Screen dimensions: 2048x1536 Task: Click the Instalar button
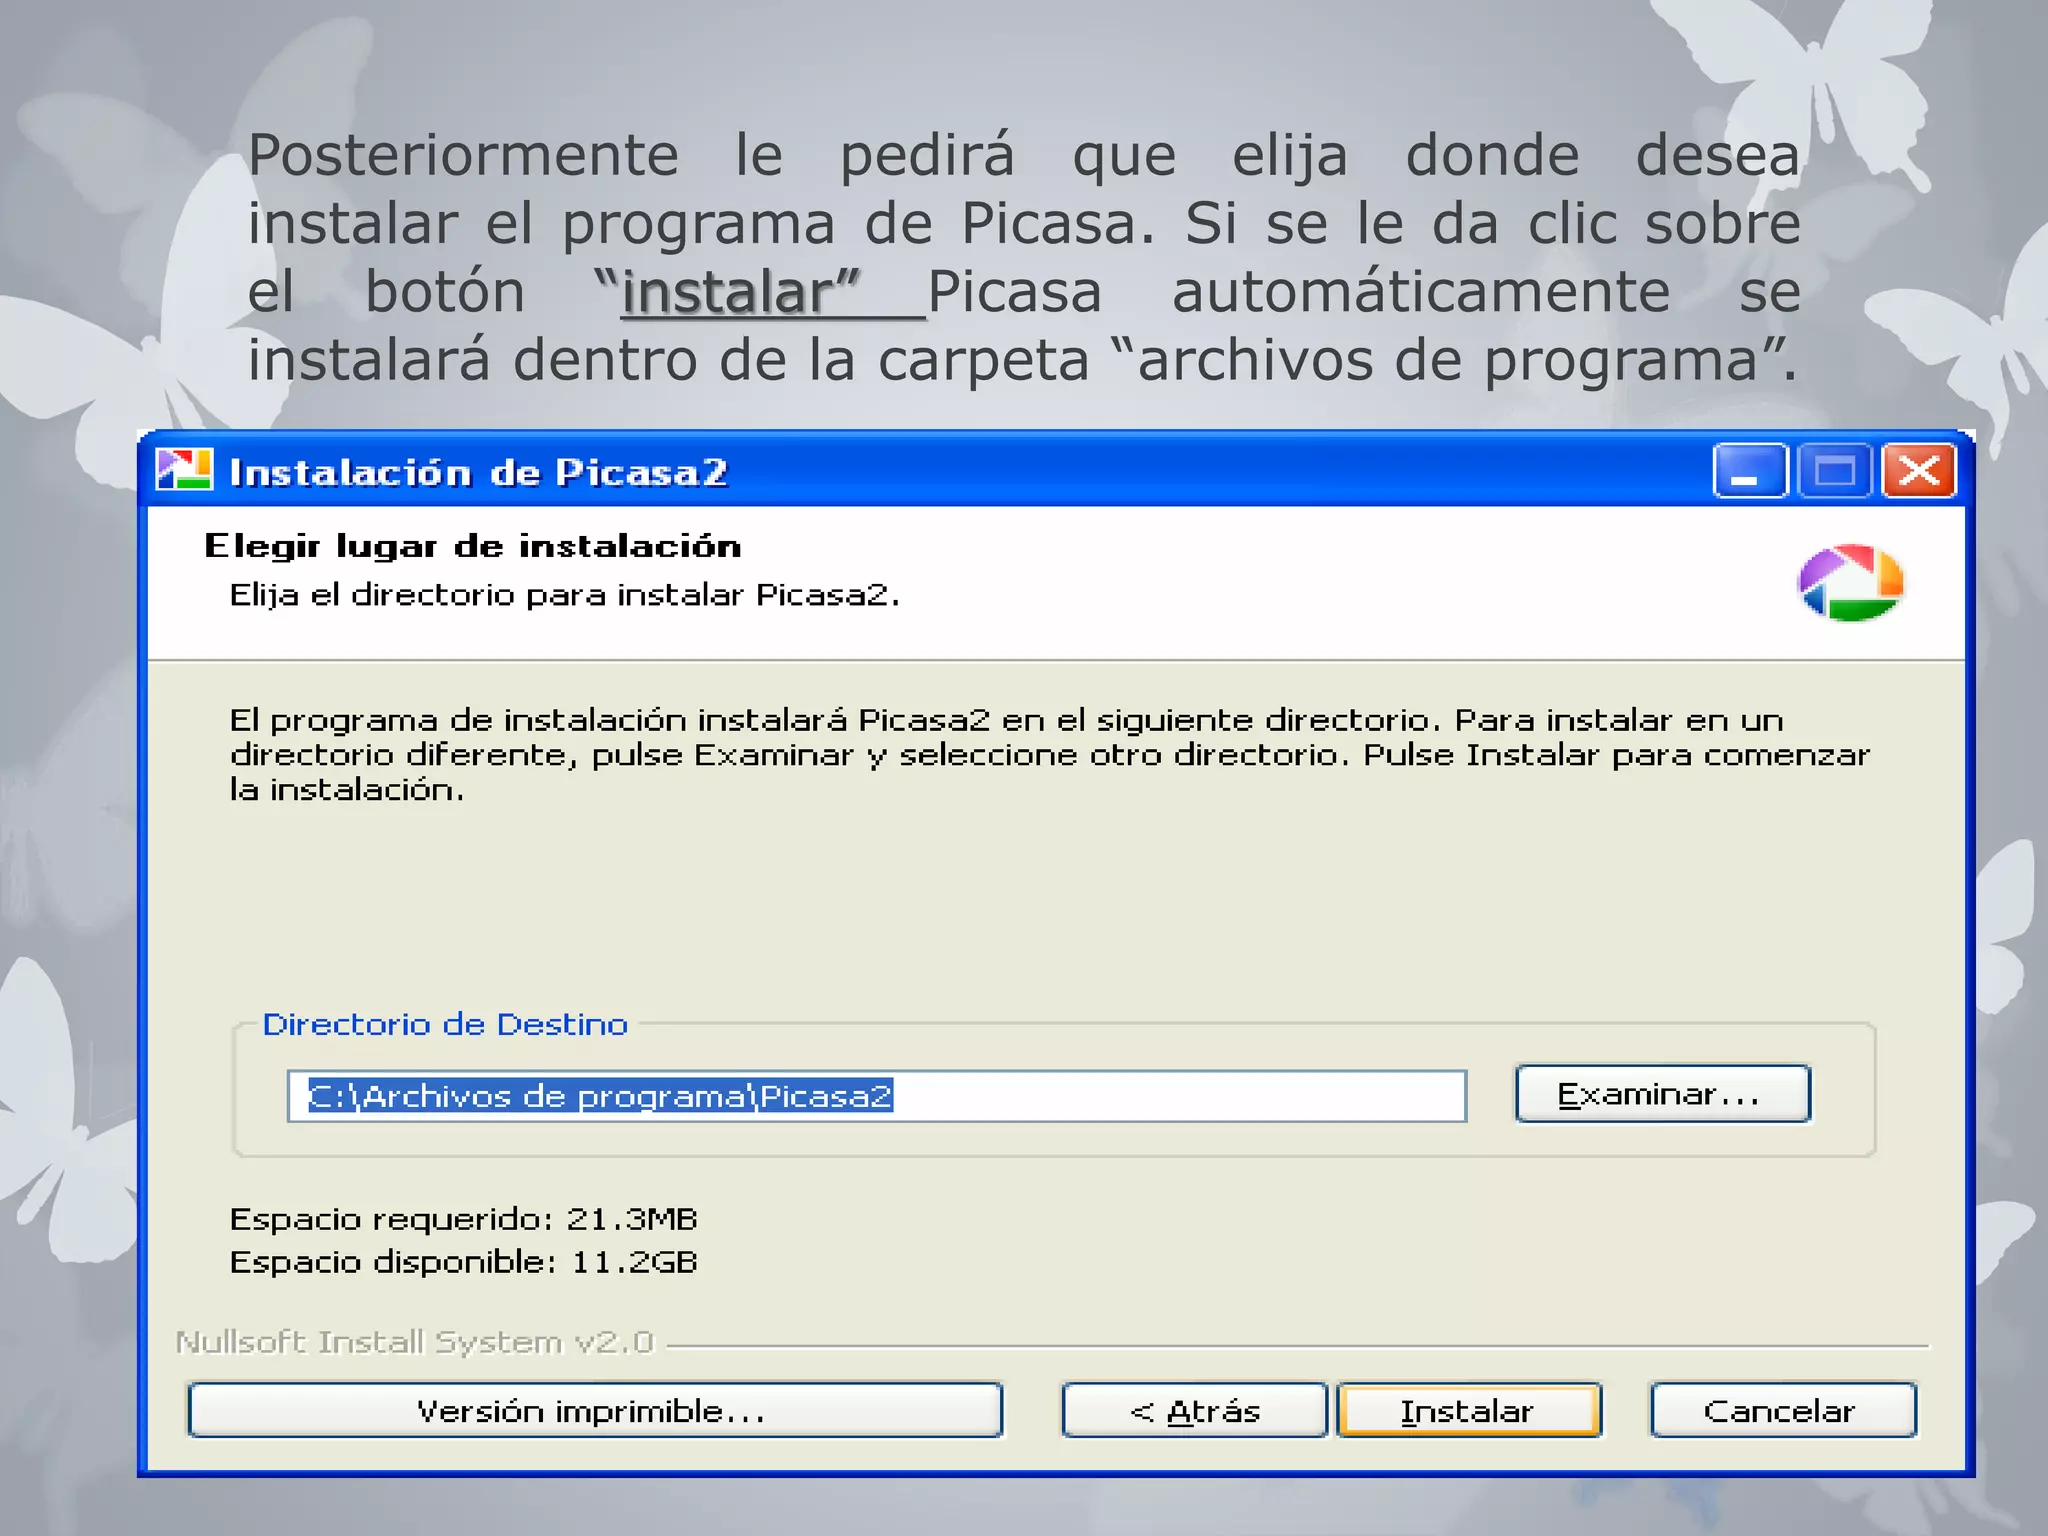tap(1468, 1411)
